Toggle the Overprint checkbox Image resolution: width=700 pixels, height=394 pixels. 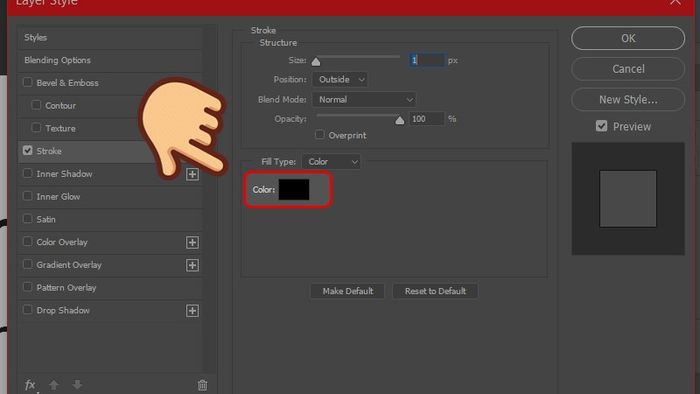pyautogui.click(x=320, y=134)
